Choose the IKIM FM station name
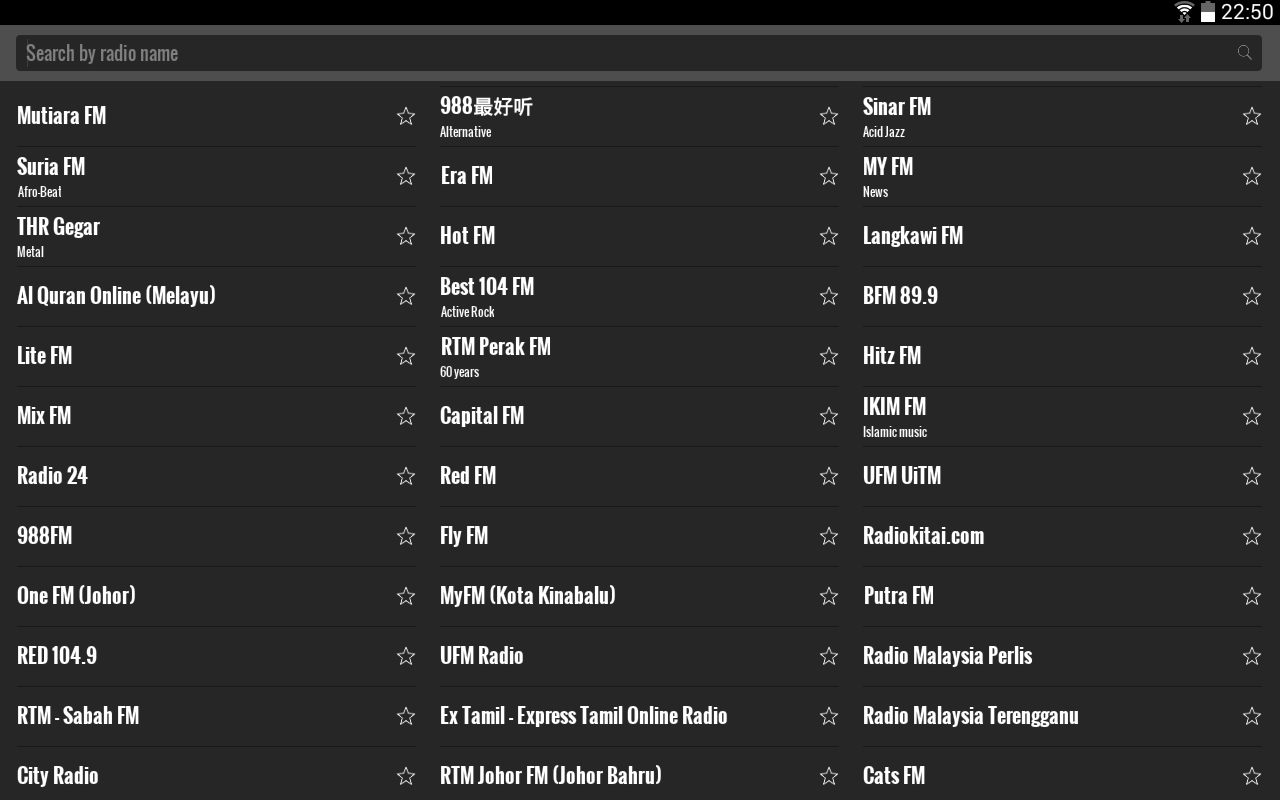 pyautogui.click(x=894, y=407)
